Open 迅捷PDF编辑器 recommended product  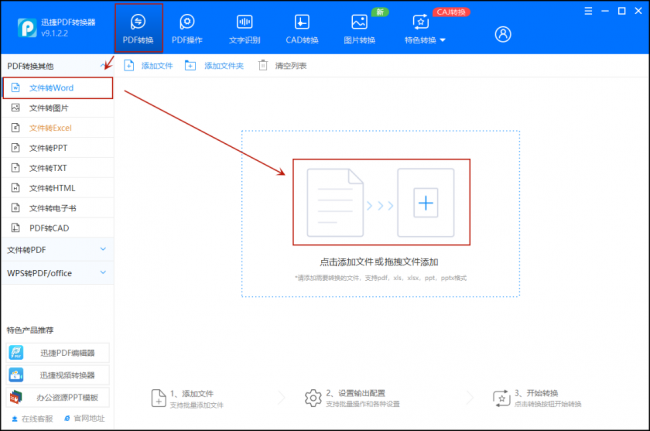pyautogui.click(x=58, y=353)
